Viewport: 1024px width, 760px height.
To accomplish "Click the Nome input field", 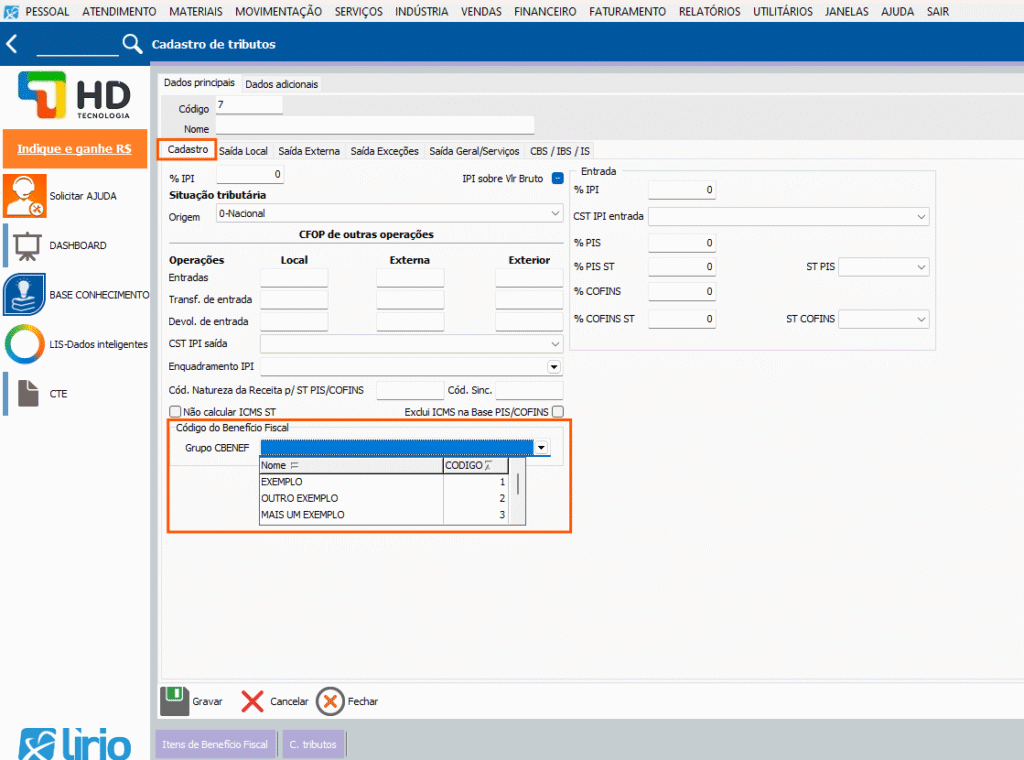I will [375, 126].
